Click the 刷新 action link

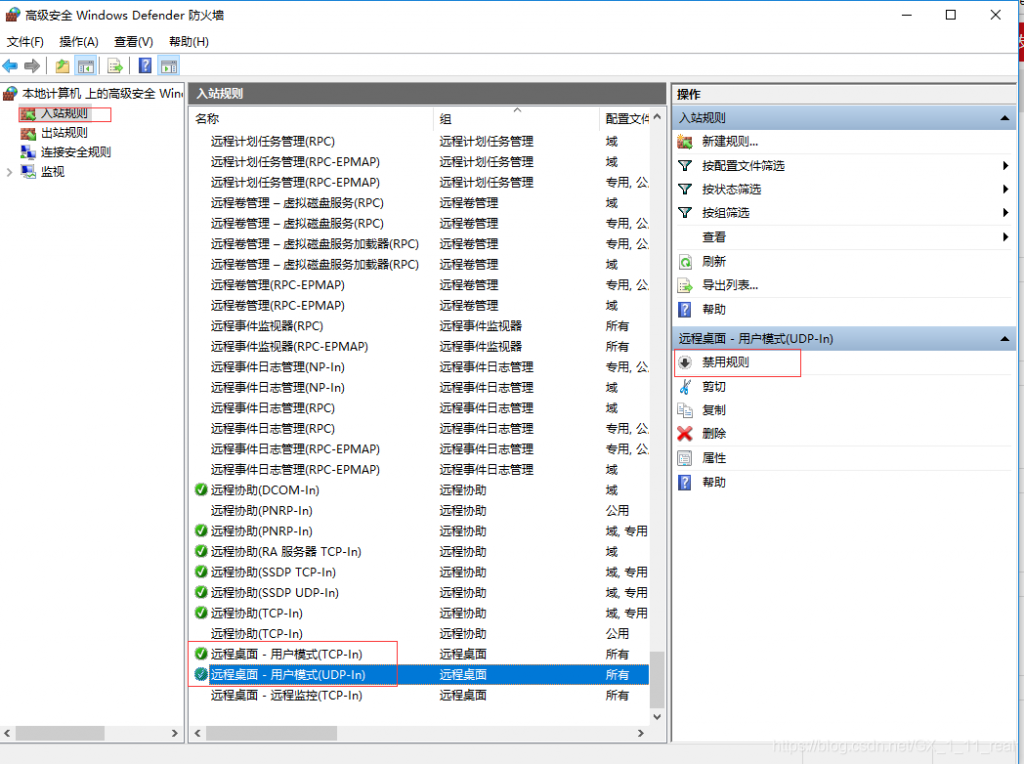pos(714,262)
